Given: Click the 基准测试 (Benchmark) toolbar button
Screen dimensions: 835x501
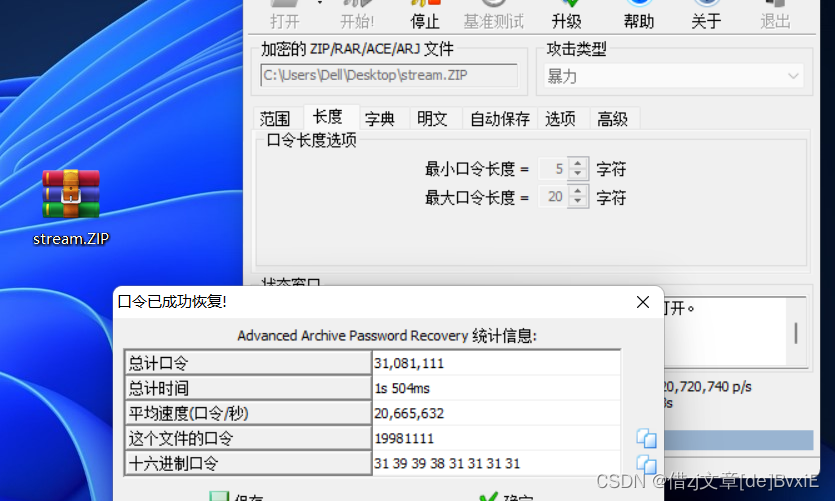Looking at the screenshot, I should (x=494, y=15).
